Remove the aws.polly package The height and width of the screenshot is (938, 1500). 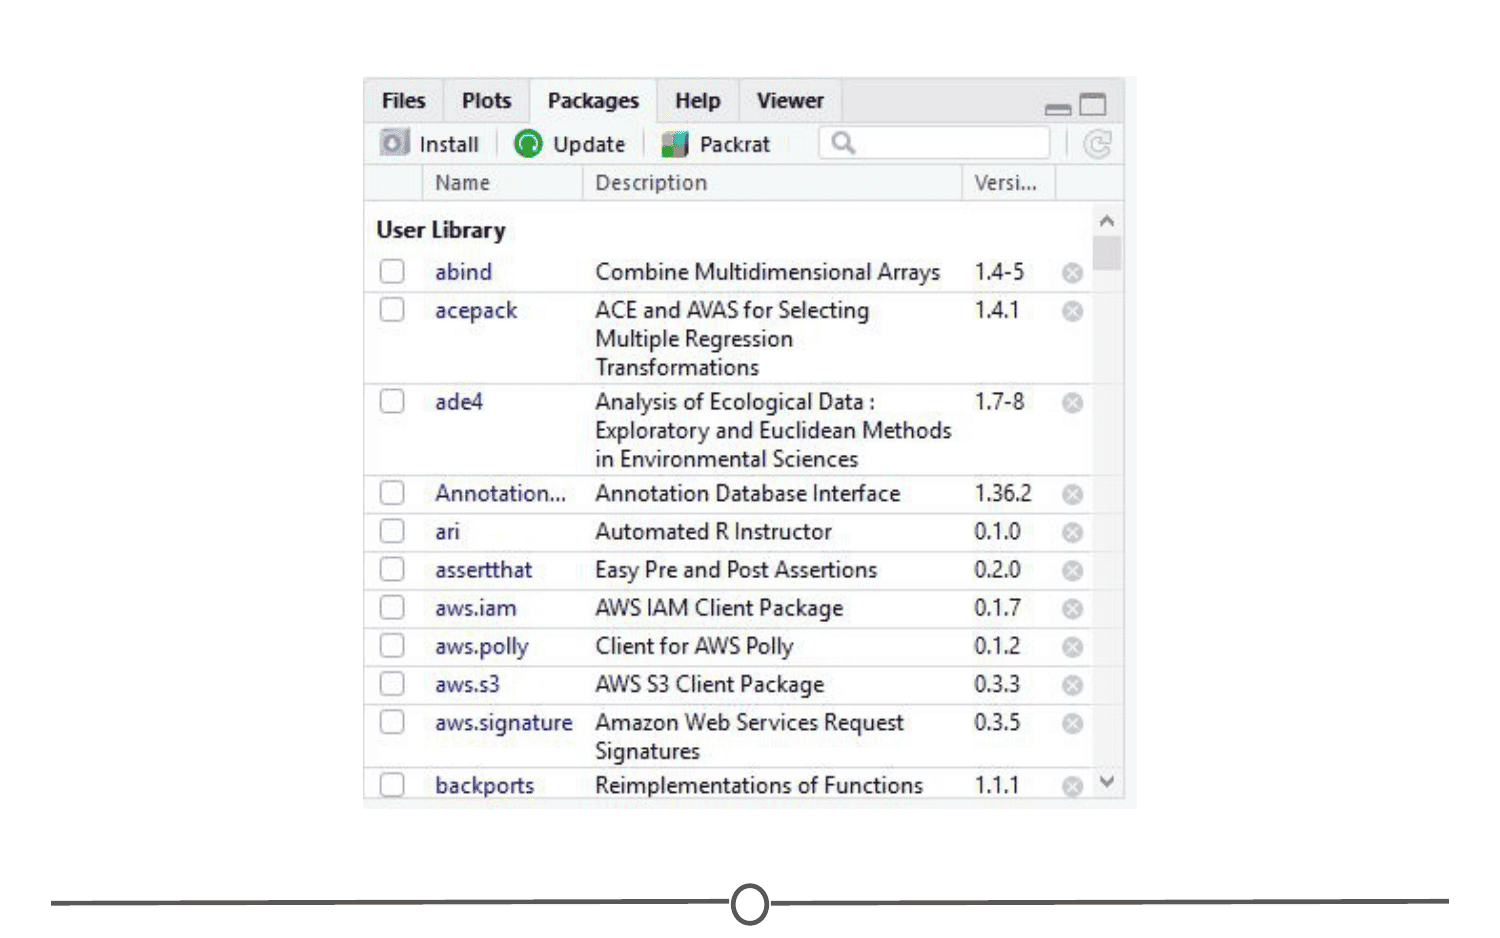1072,647
